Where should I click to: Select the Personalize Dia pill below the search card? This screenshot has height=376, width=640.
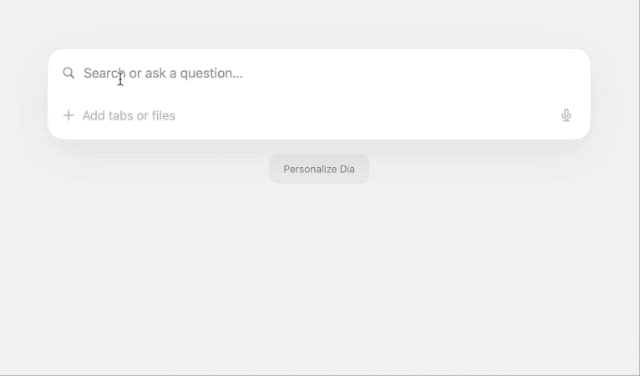[319, 169]
